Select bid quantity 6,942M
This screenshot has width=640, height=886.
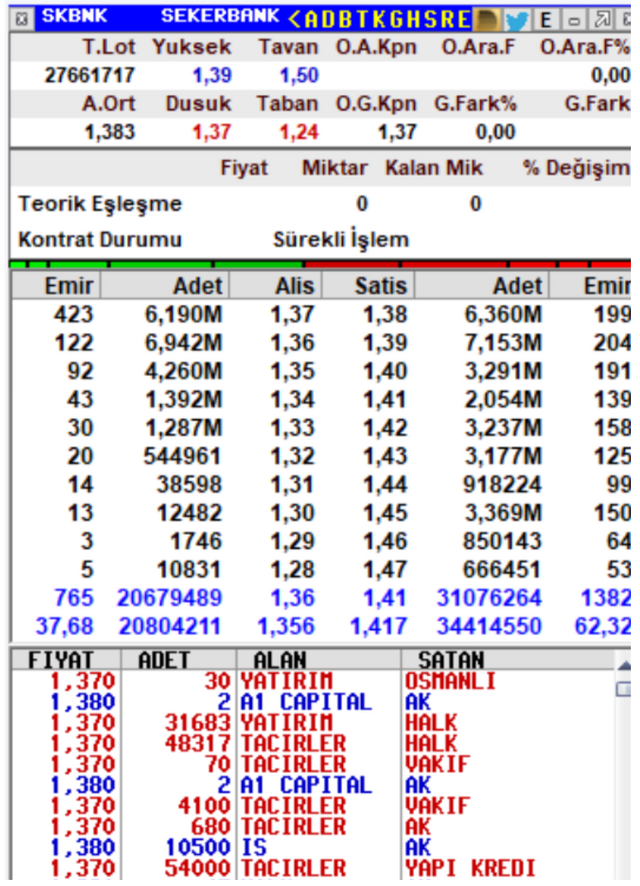tap(184, 343)
